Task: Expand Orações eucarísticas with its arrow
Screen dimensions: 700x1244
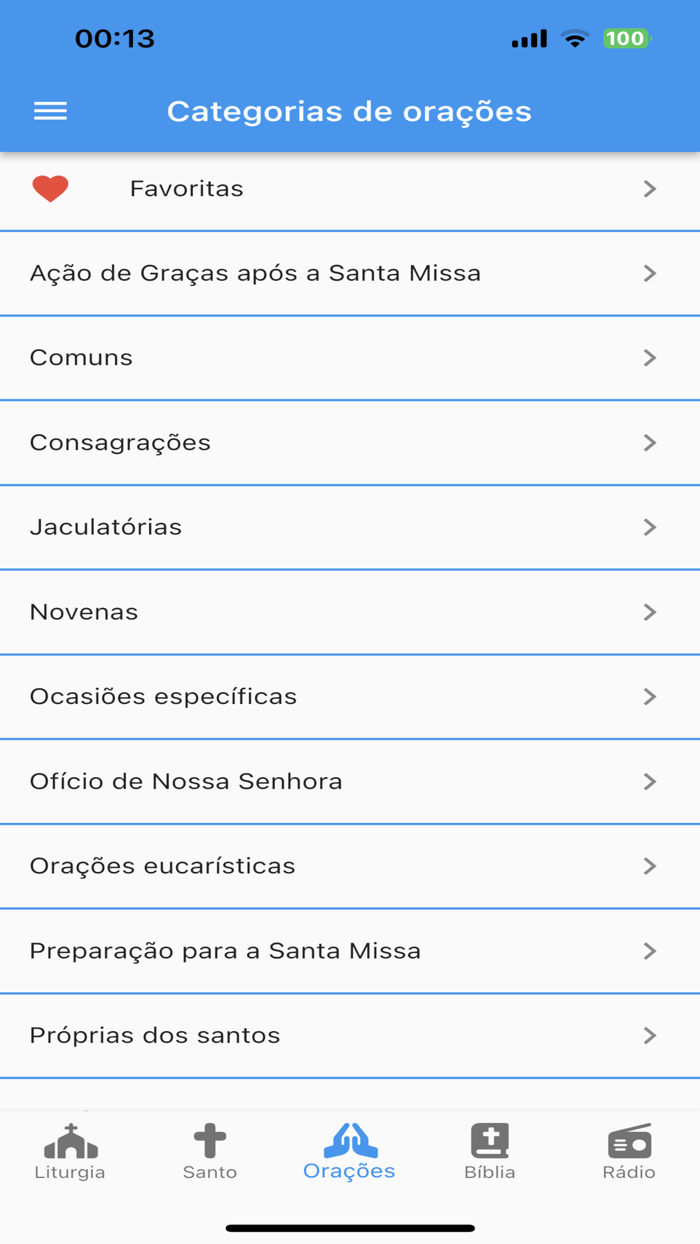Action: 651,866
